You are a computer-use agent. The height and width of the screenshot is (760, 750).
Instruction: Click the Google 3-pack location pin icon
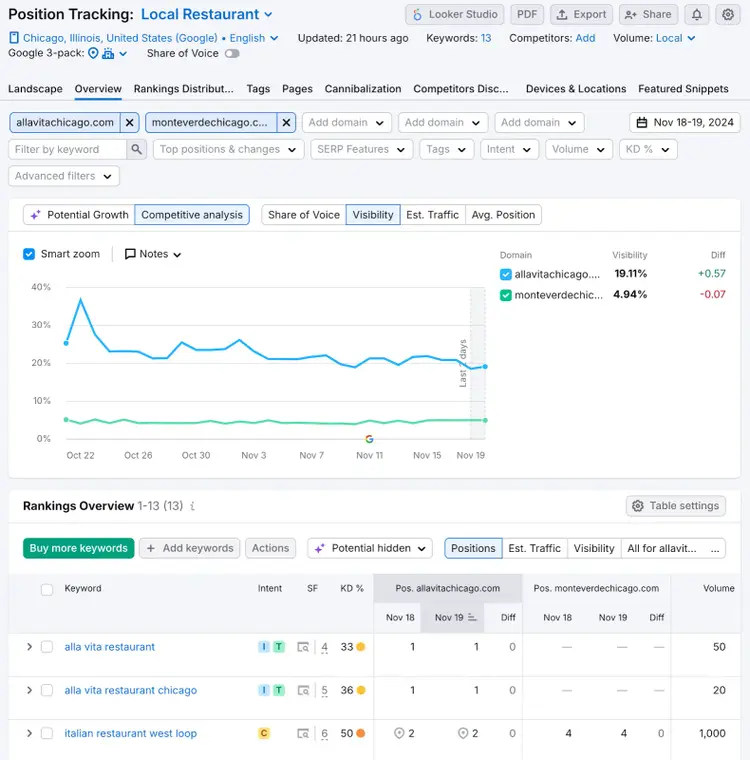pos(93,53)
